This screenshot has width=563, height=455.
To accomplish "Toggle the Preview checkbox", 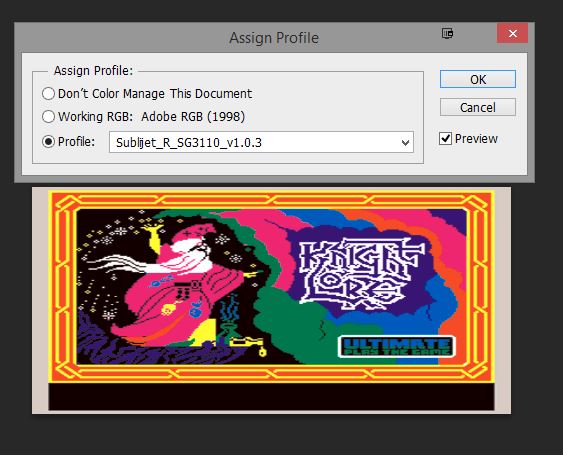I will pos(445,139).
